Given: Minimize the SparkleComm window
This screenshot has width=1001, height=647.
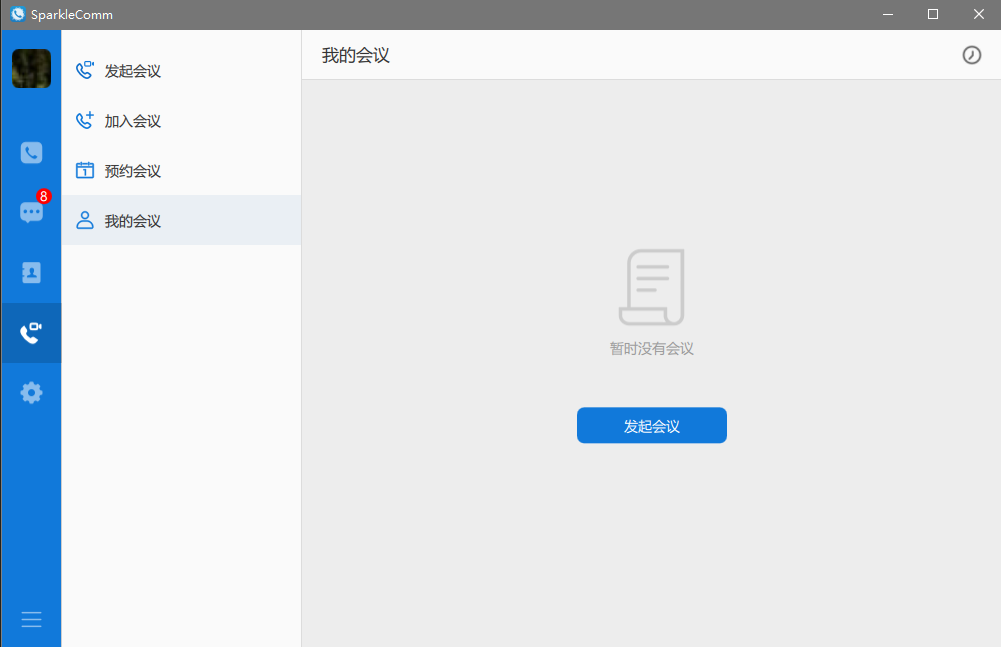Looking at the screenshot, I should 887,14.
